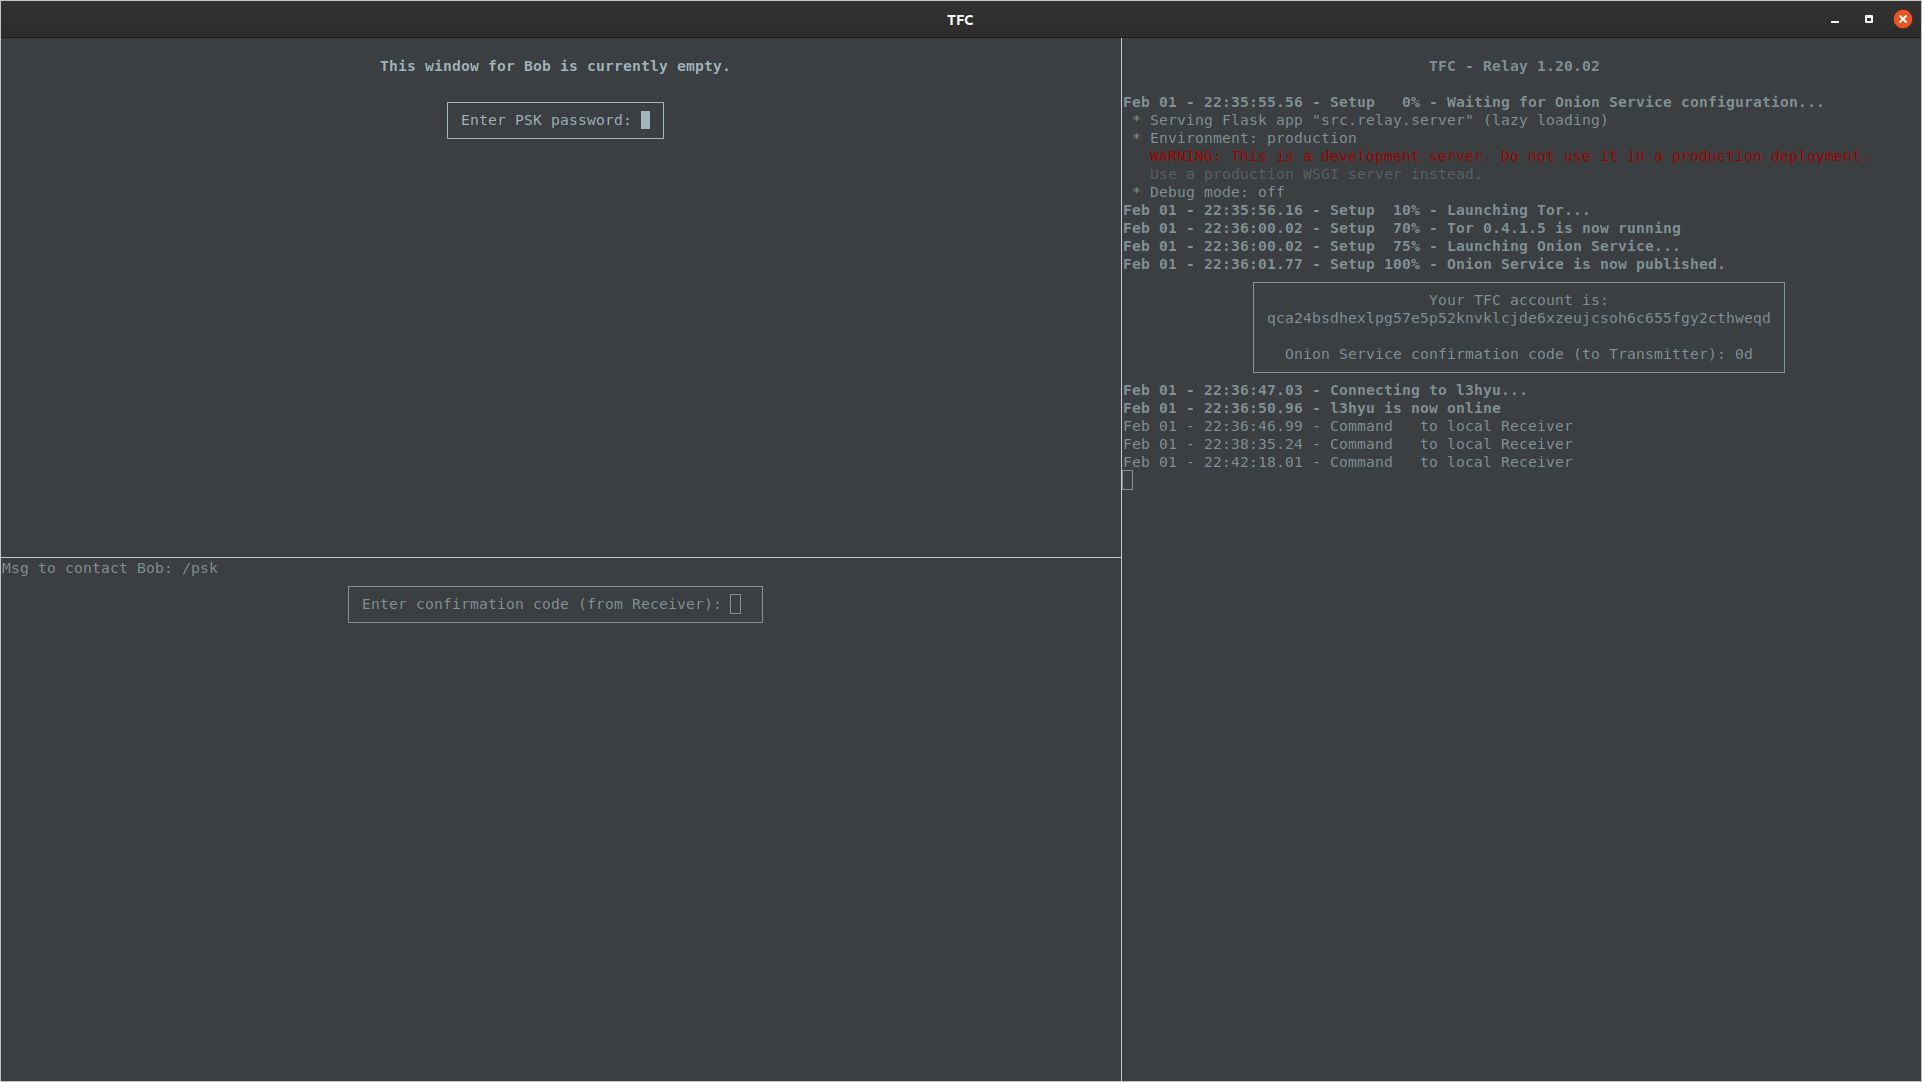Click the 'TFC - Relay 1.20.02' heading
Viewport: 1922px width, 1082px height.
pos(1514,67)
